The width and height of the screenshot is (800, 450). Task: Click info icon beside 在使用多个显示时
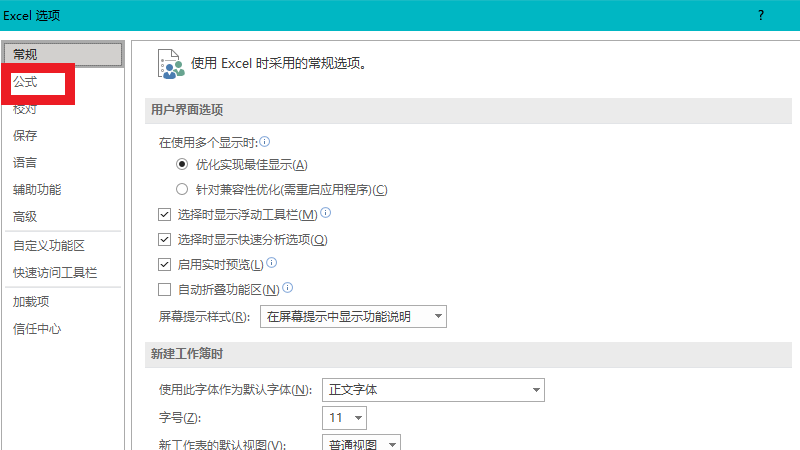(265, 142)
